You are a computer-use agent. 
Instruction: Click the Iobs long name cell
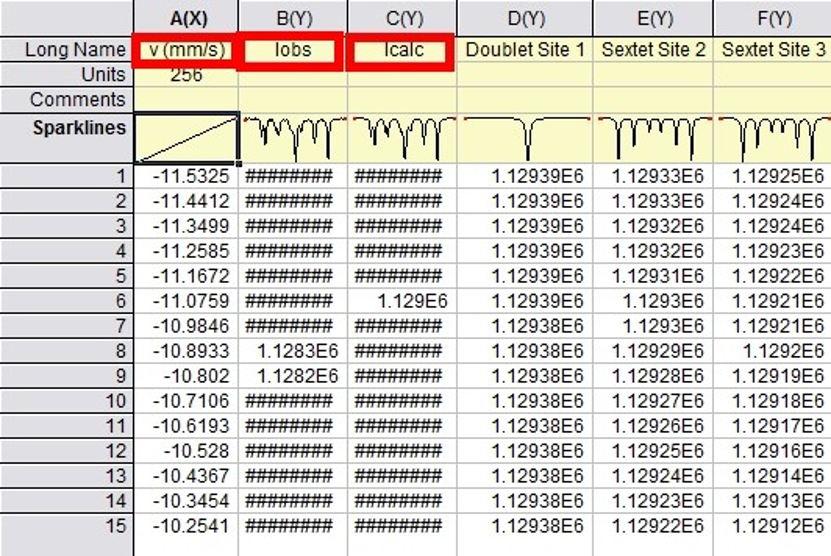[293, 50]
